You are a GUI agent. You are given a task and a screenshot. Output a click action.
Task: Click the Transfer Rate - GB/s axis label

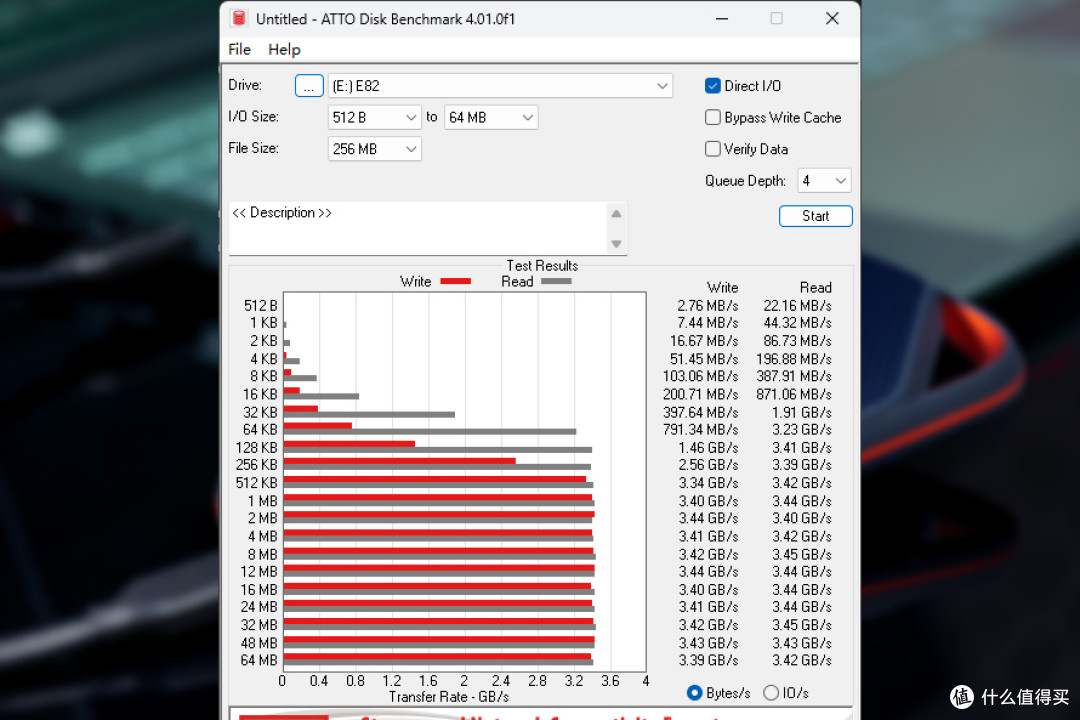(x=448, y=697)
